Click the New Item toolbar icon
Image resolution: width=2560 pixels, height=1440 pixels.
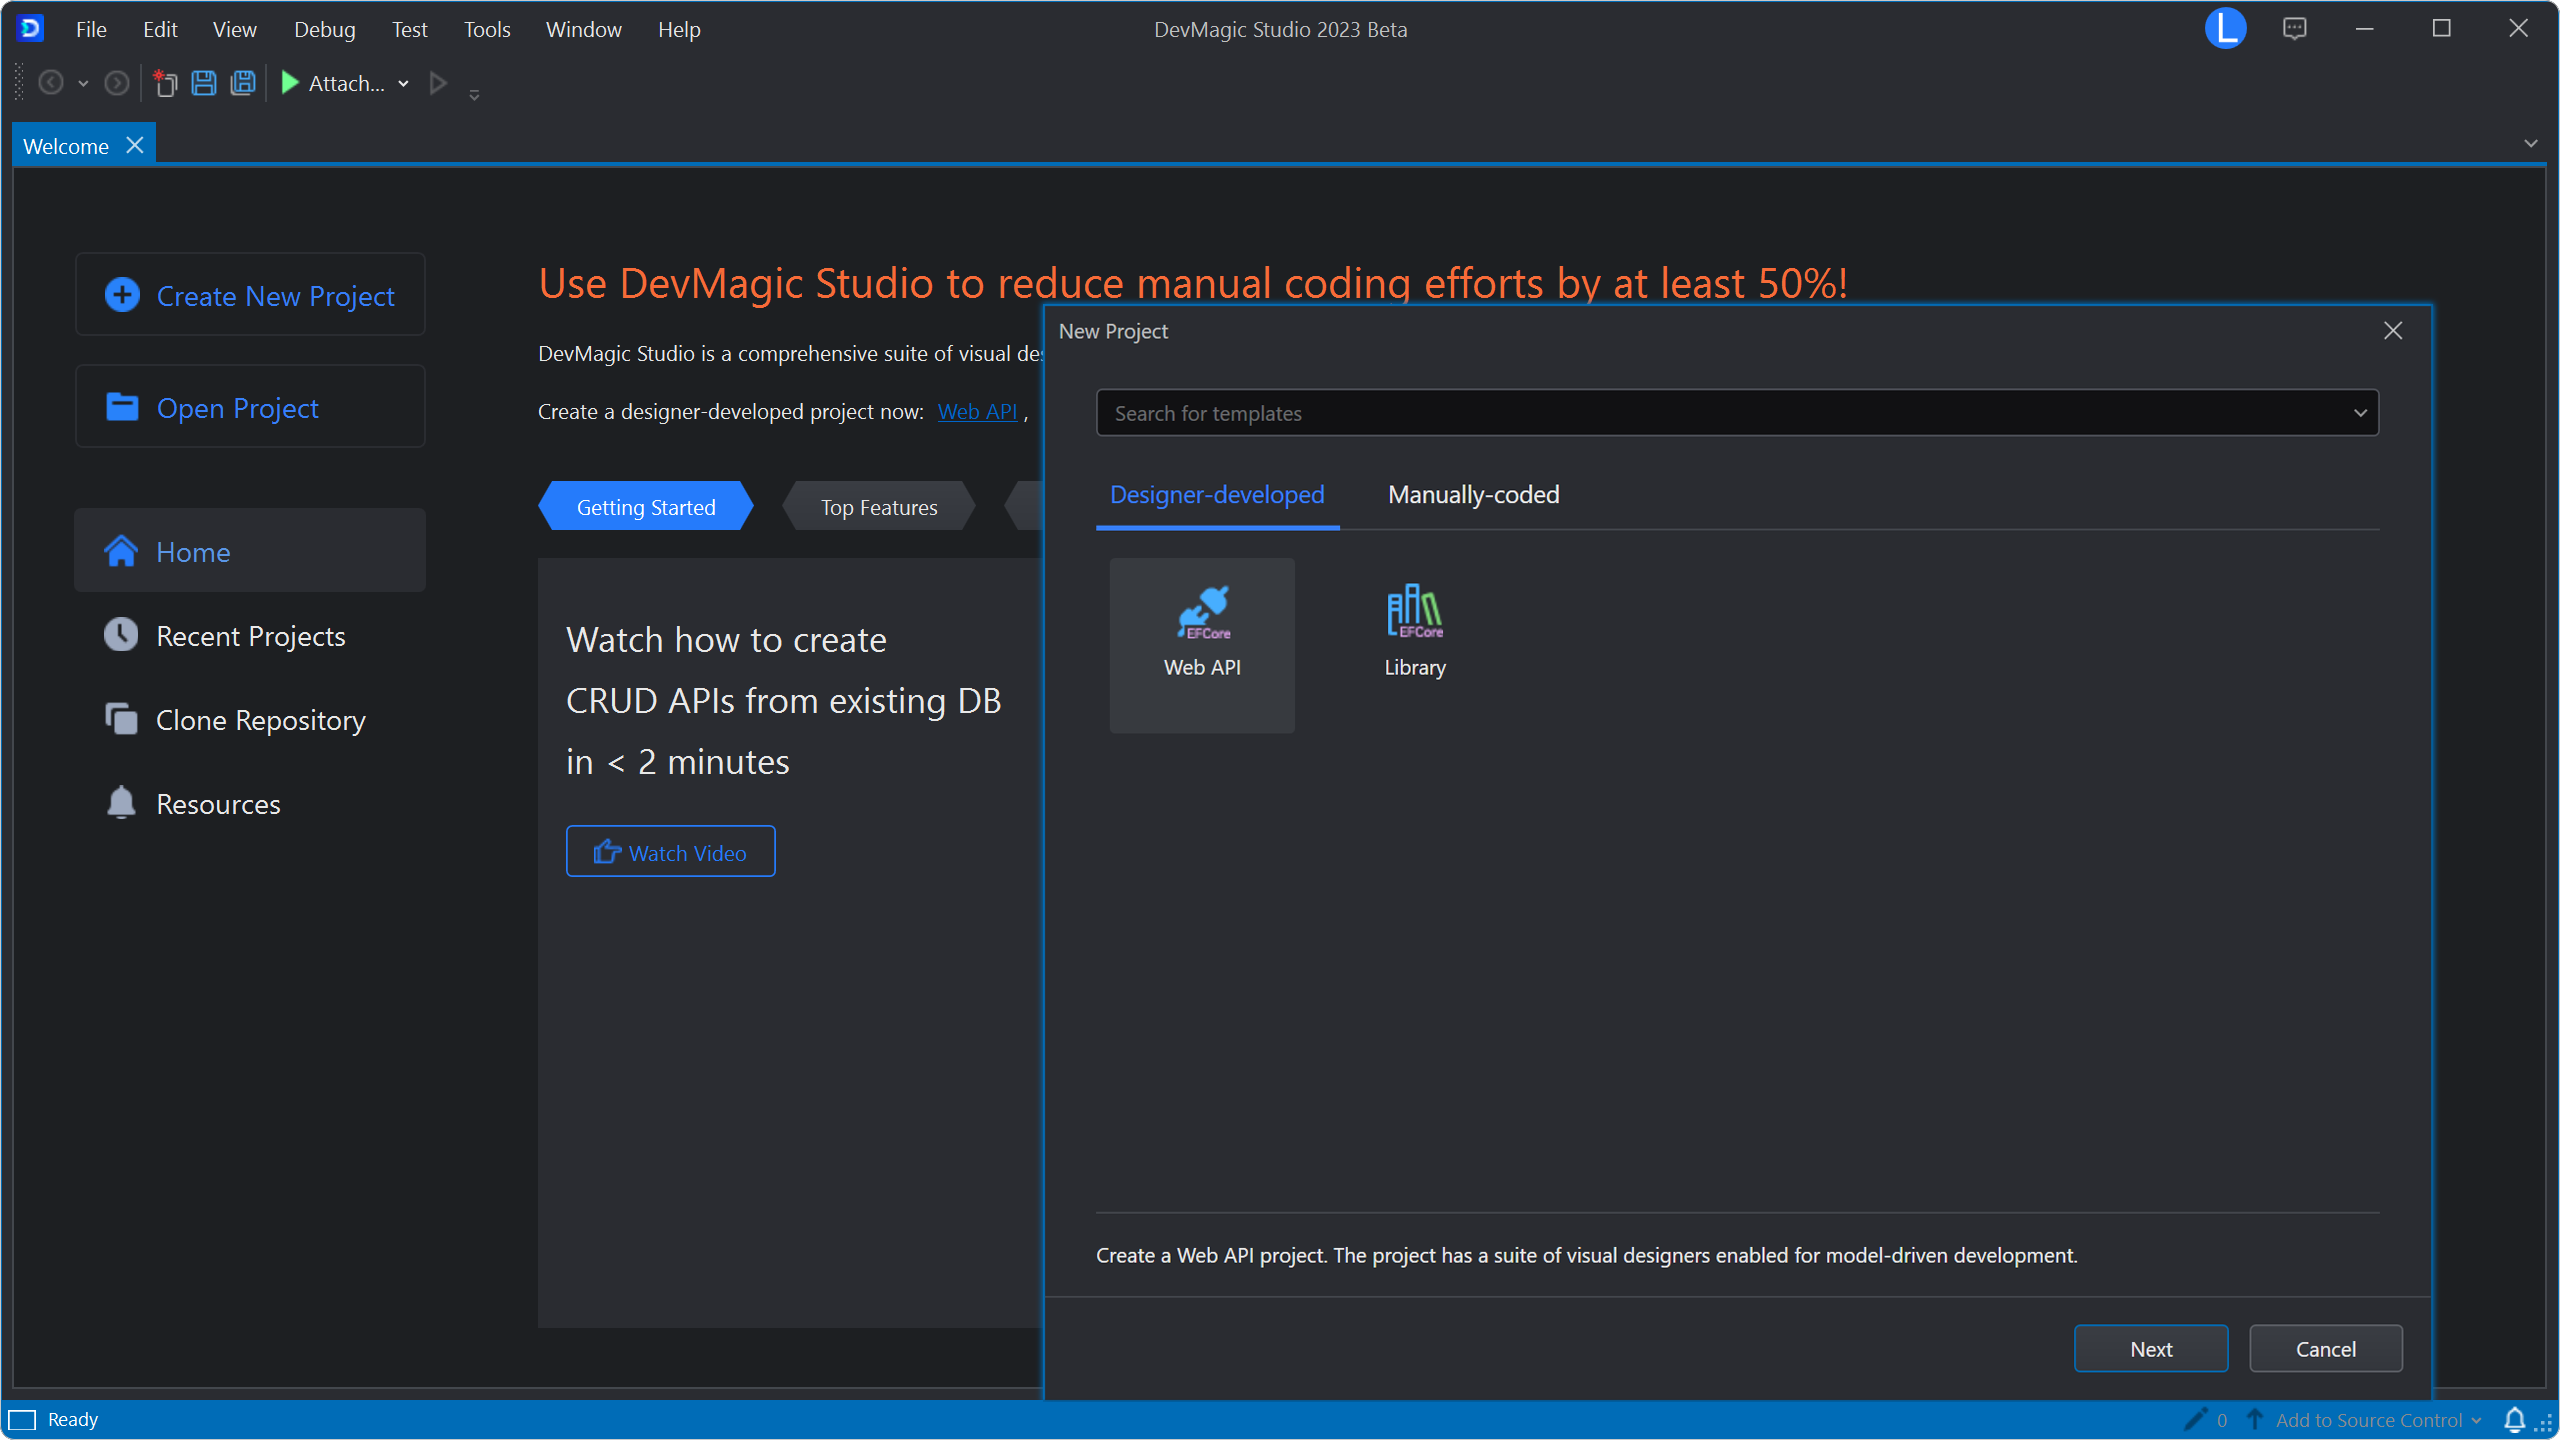coord(164,83)
